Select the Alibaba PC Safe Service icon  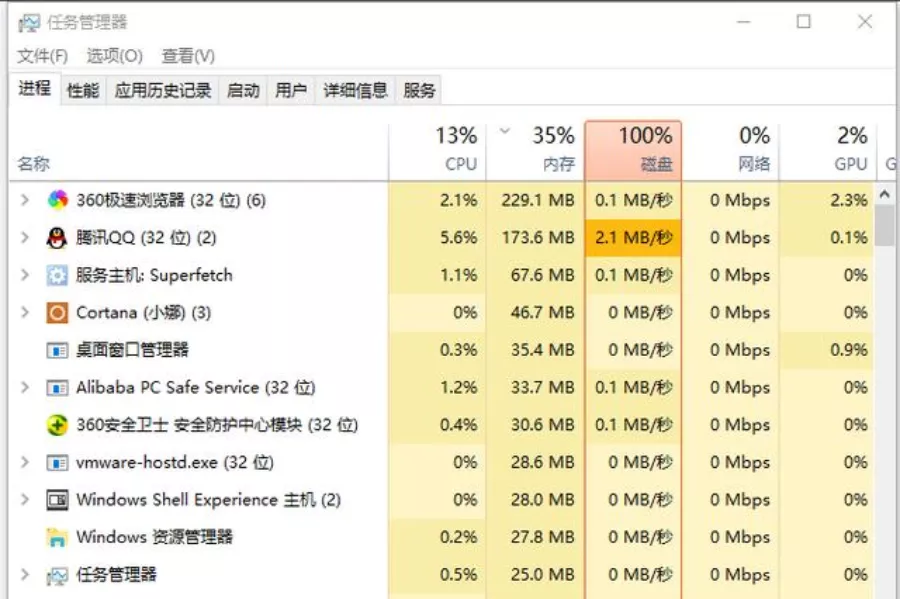[x=56, y=387]
